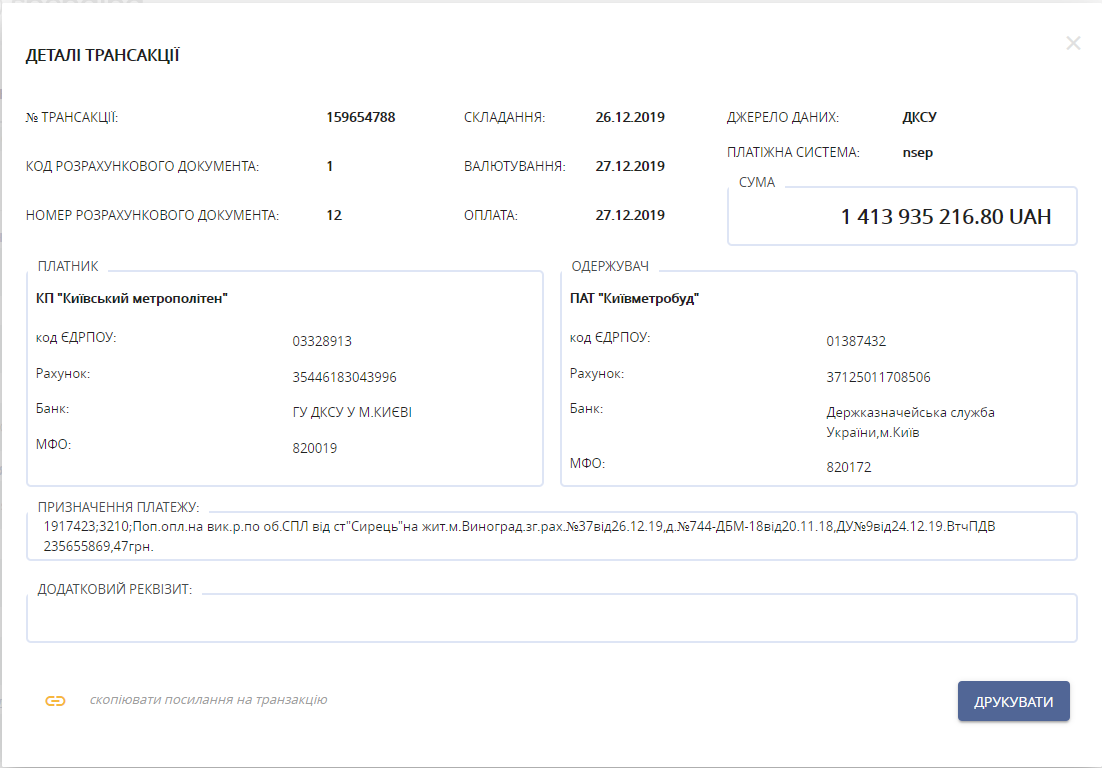Image resolution: width=1102 pixels, height=768 pixels.
Task: Click payer name КП "Київський метрополітен"
Action: 131,299
